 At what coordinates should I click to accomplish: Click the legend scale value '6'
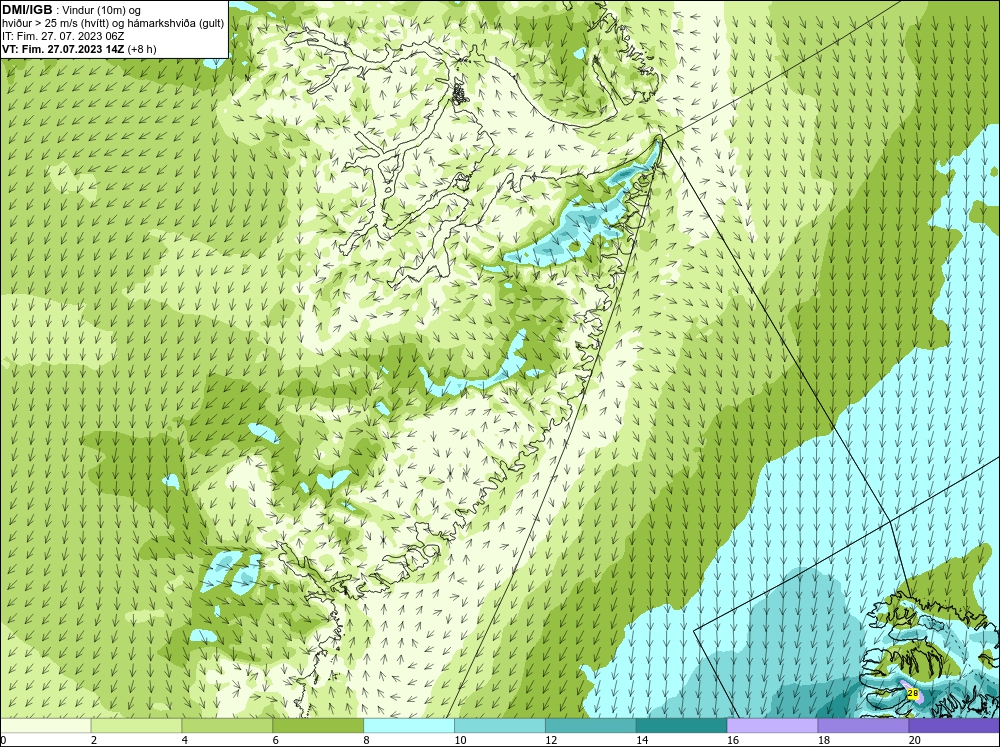276,740
